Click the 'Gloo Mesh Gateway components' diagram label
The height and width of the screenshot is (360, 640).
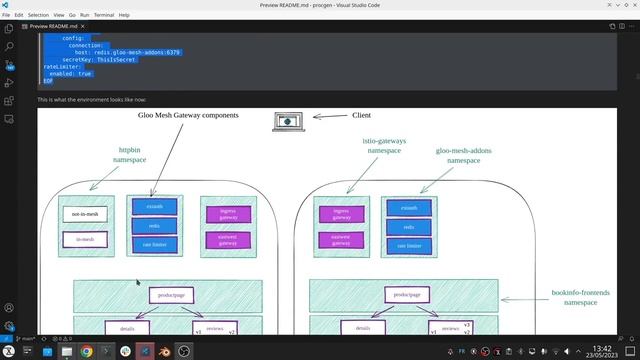click(188, 115)
